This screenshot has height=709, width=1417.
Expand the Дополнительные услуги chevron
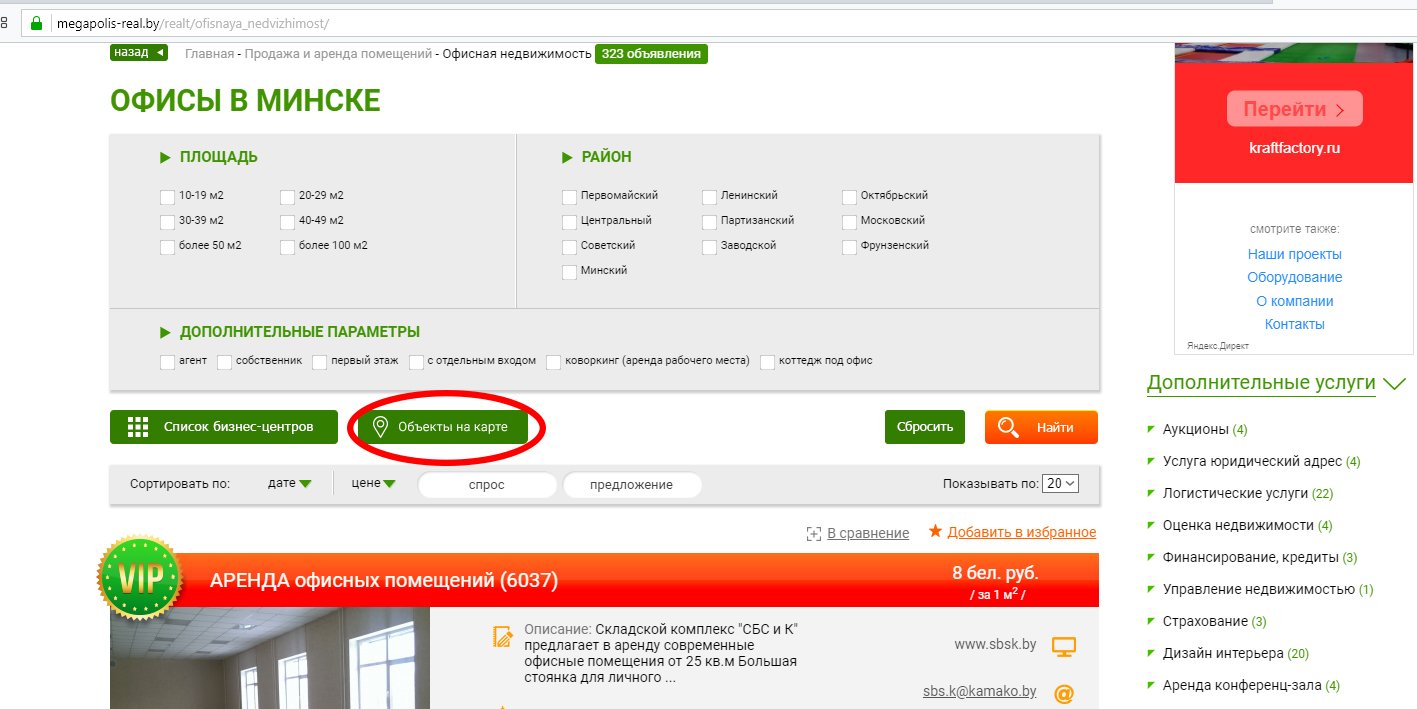(1394, 384)
